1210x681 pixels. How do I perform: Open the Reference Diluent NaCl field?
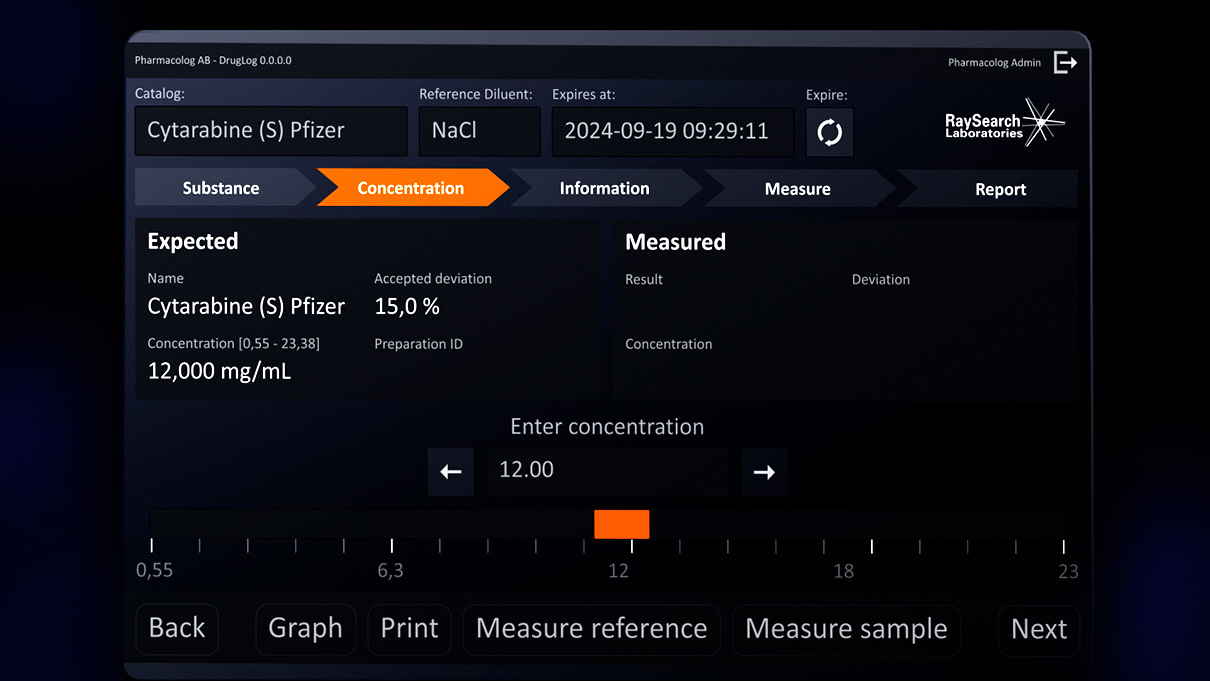[479, 131]
